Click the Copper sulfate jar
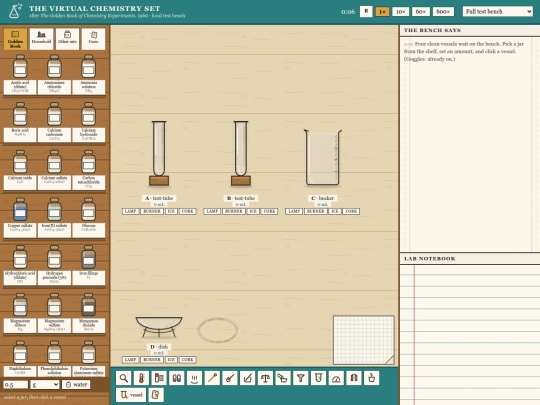 tap(20, 217)
